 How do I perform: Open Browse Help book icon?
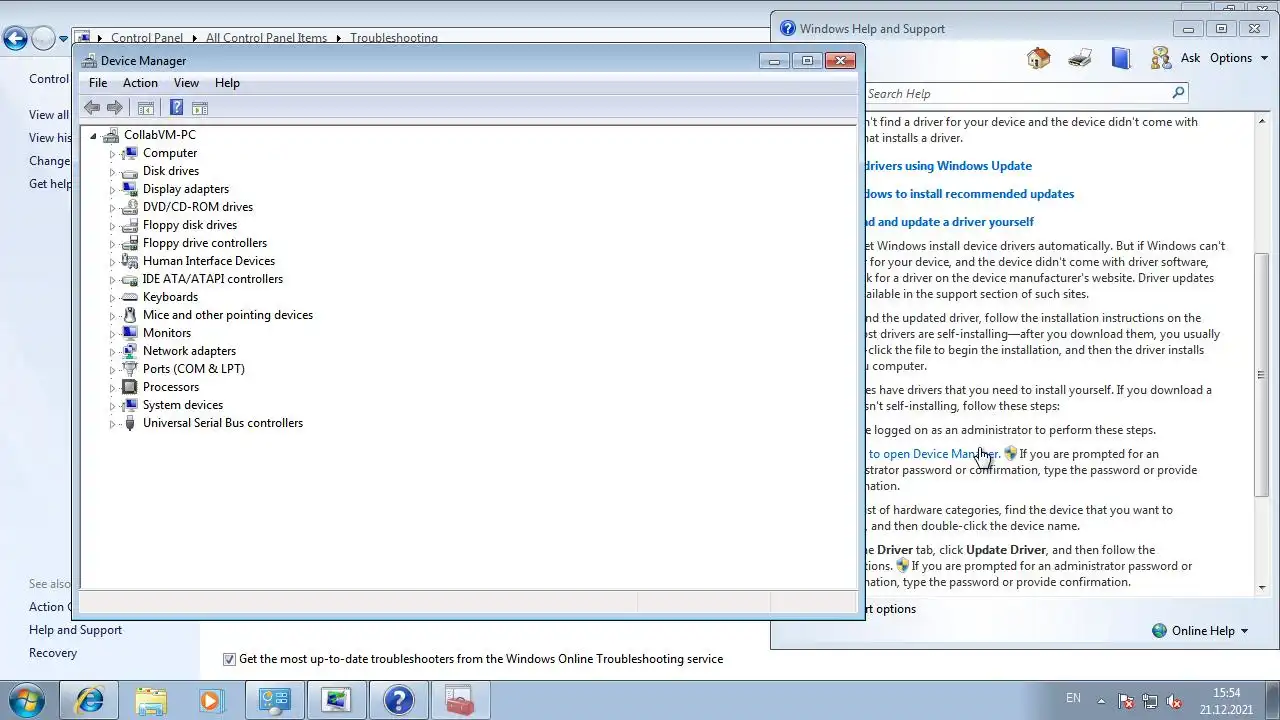[1121, 58]
